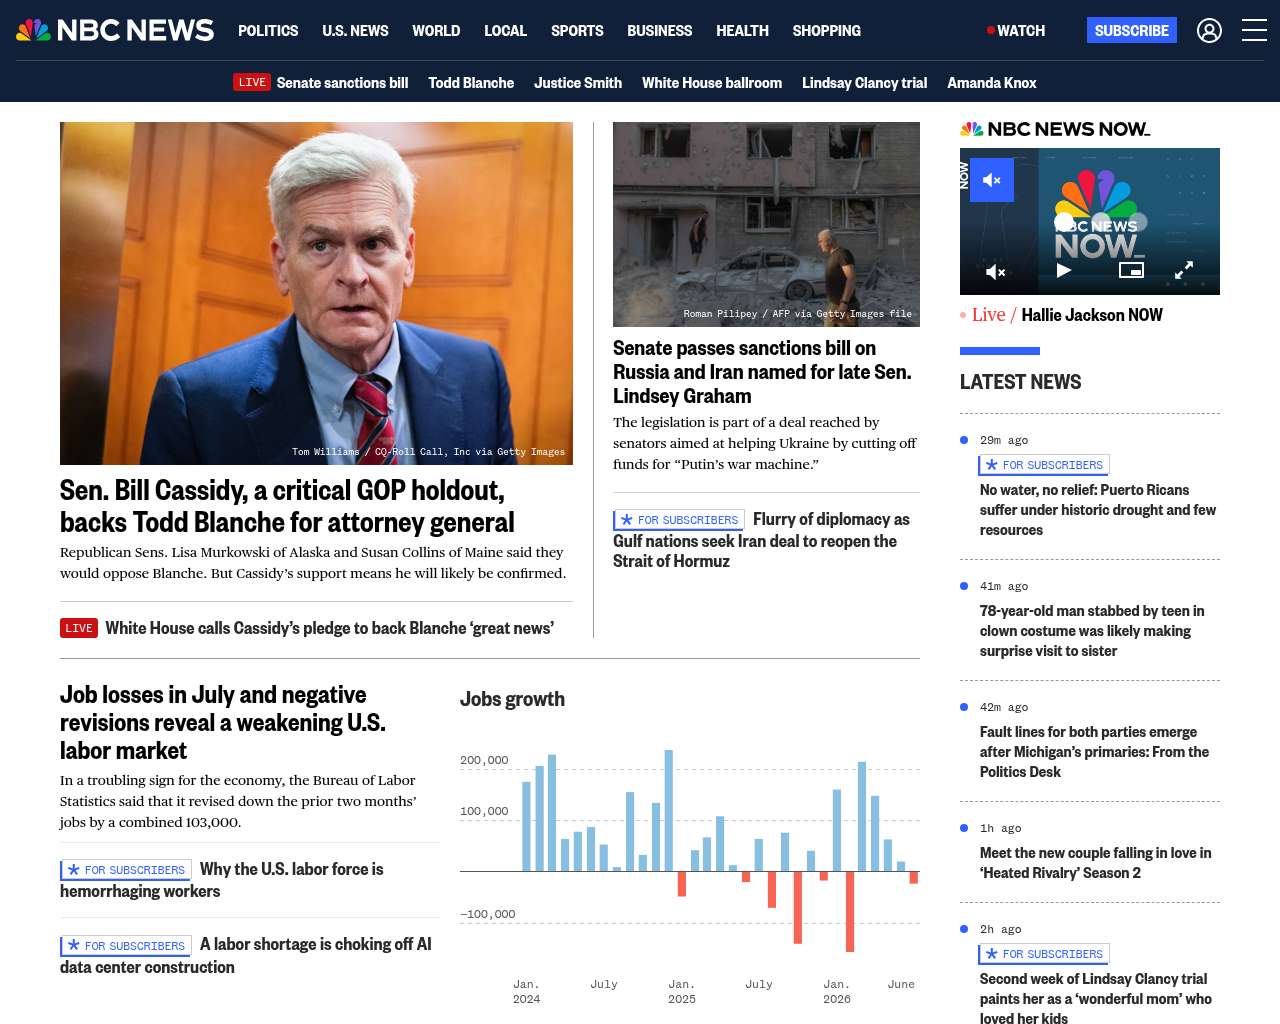1280x1024 pixels.
Task: Click the NBC News peacock logo
Action: [115, 30]
